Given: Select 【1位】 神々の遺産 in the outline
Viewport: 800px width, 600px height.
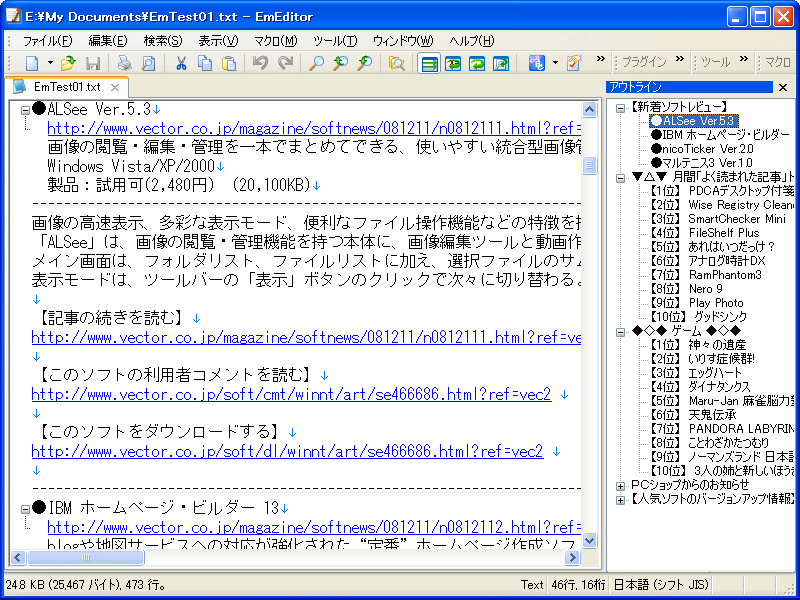Looking at the screenshot, I should point(697,345).
